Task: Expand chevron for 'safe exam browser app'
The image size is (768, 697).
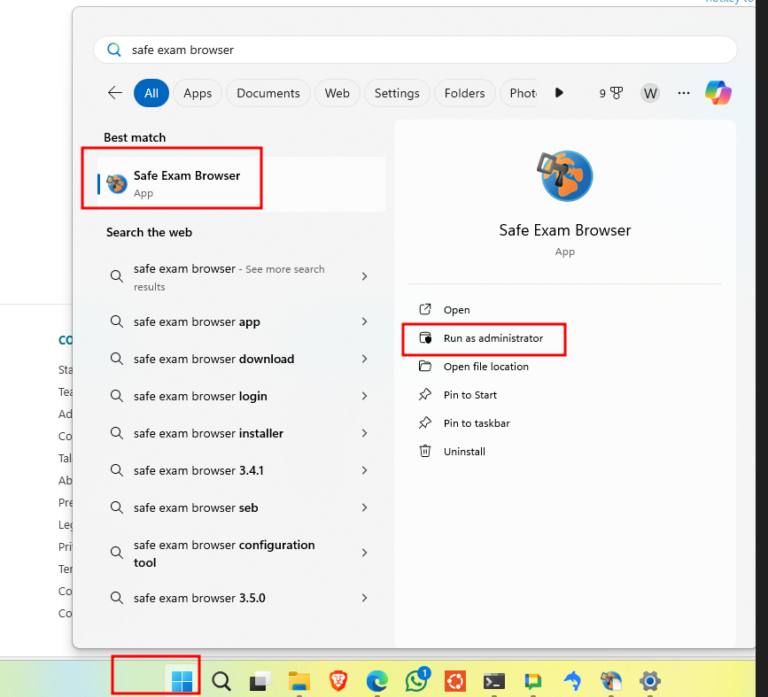Action: (x=364, y=322)
